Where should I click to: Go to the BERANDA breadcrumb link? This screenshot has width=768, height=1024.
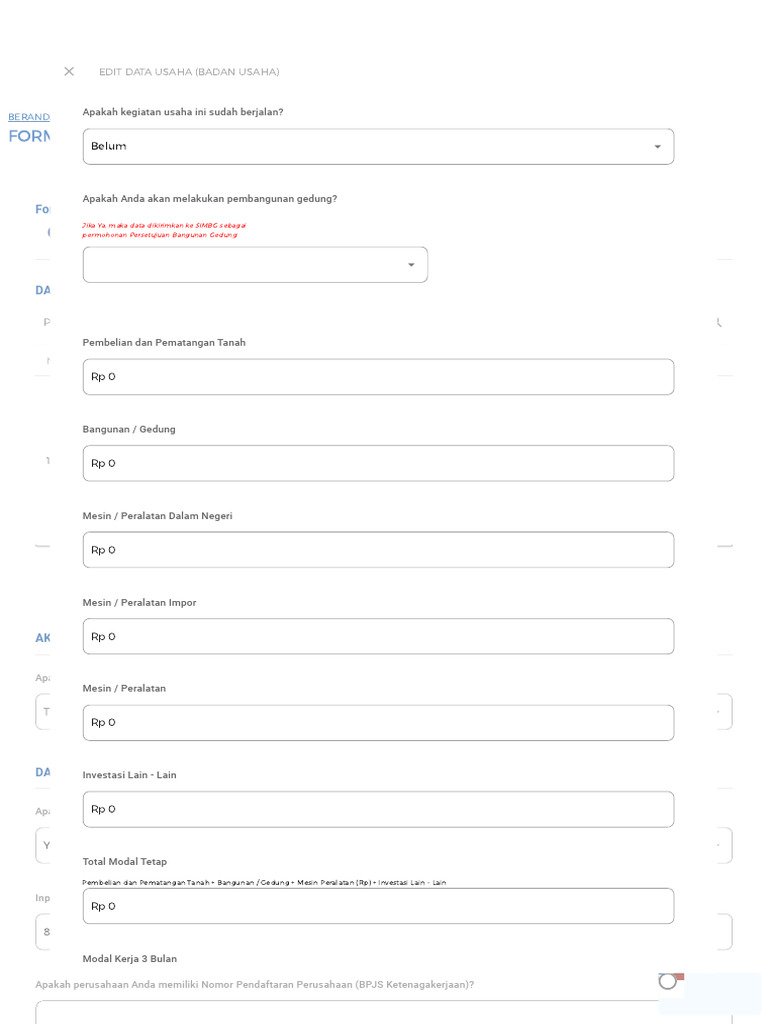click(28, 117)
